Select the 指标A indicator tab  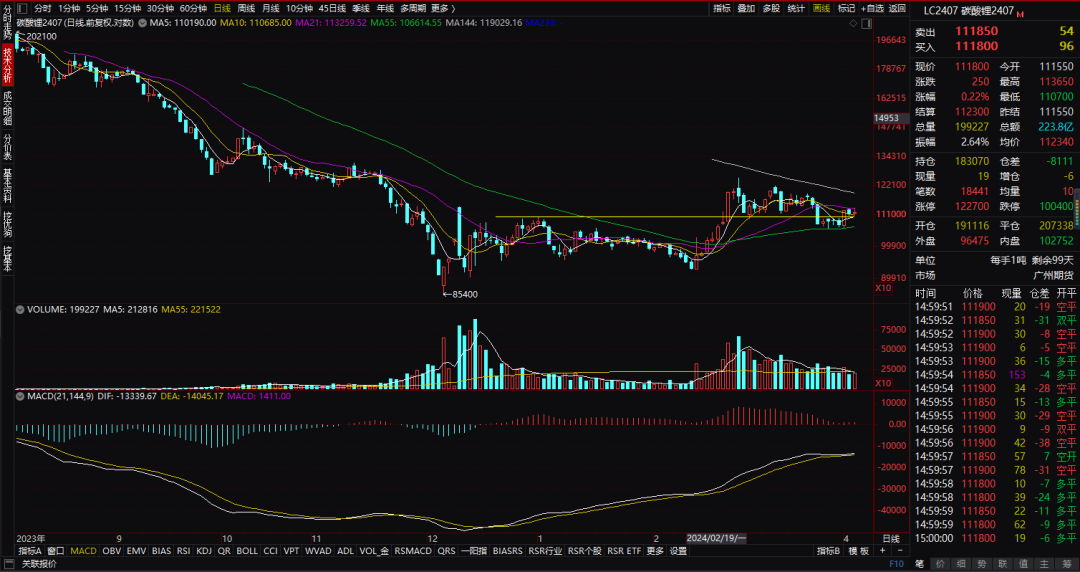tap(30, 551)
